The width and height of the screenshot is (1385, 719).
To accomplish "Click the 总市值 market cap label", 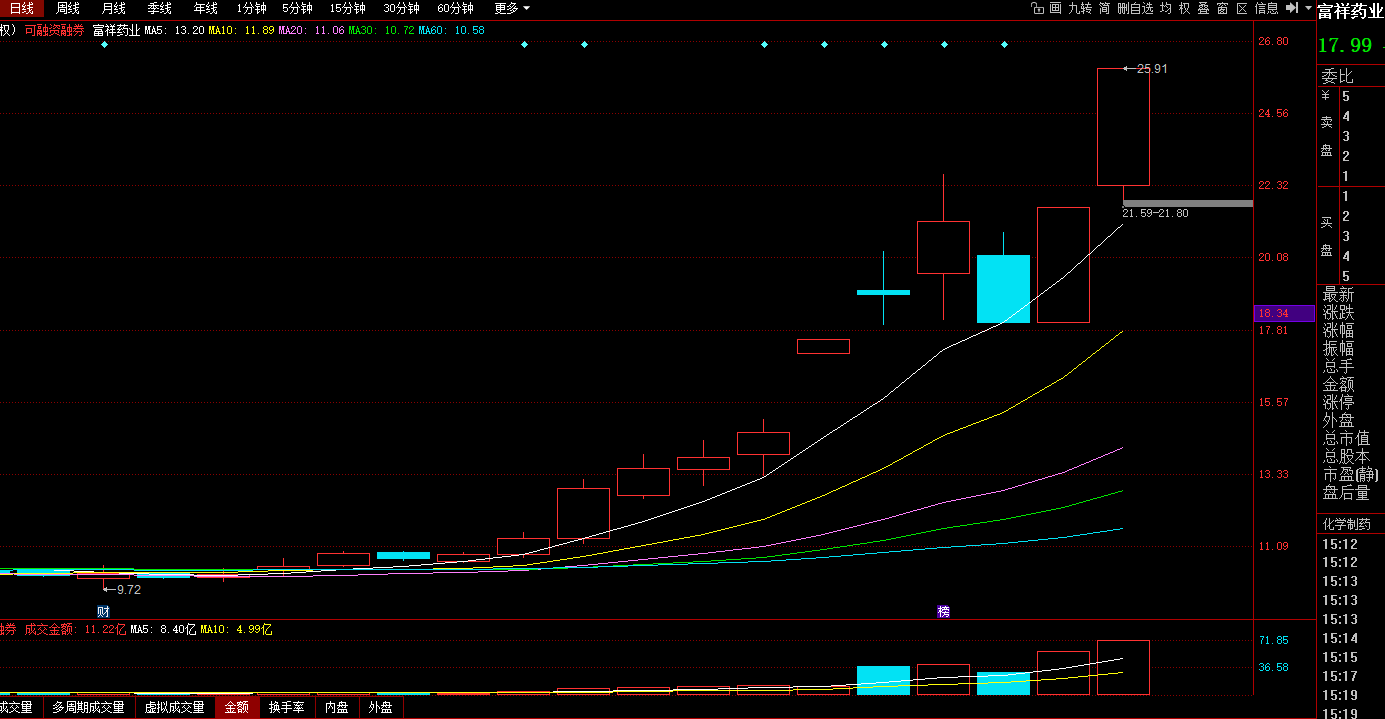I will point(1346,439).
